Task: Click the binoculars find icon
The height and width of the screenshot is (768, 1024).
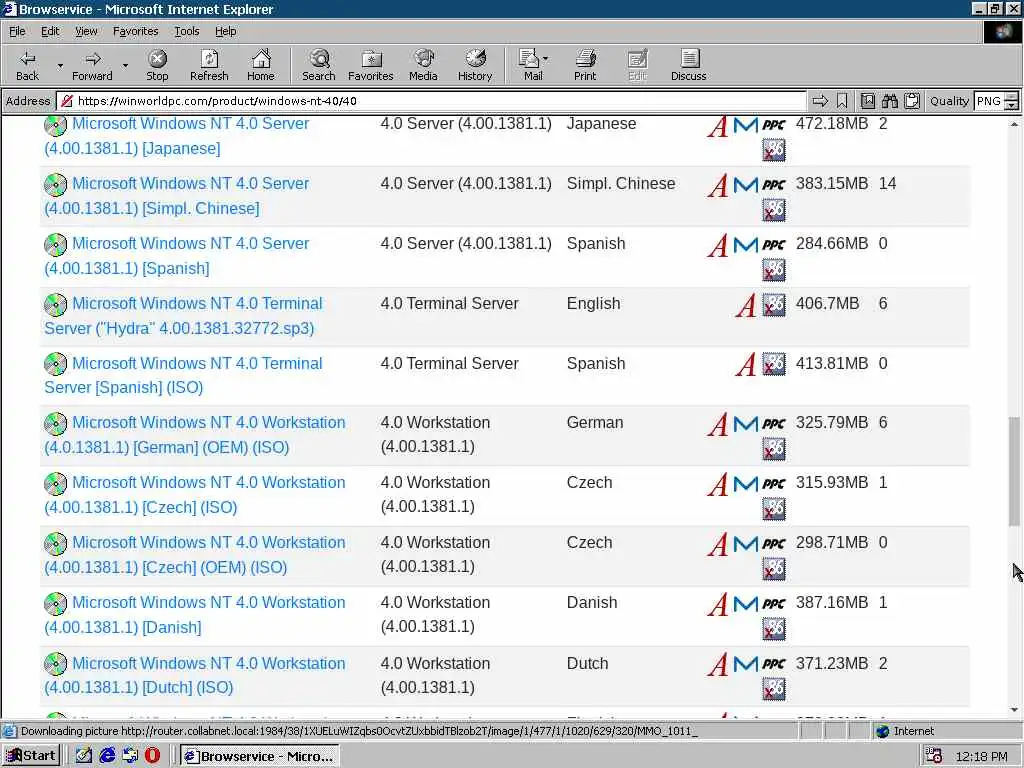Action: (889, 101)
